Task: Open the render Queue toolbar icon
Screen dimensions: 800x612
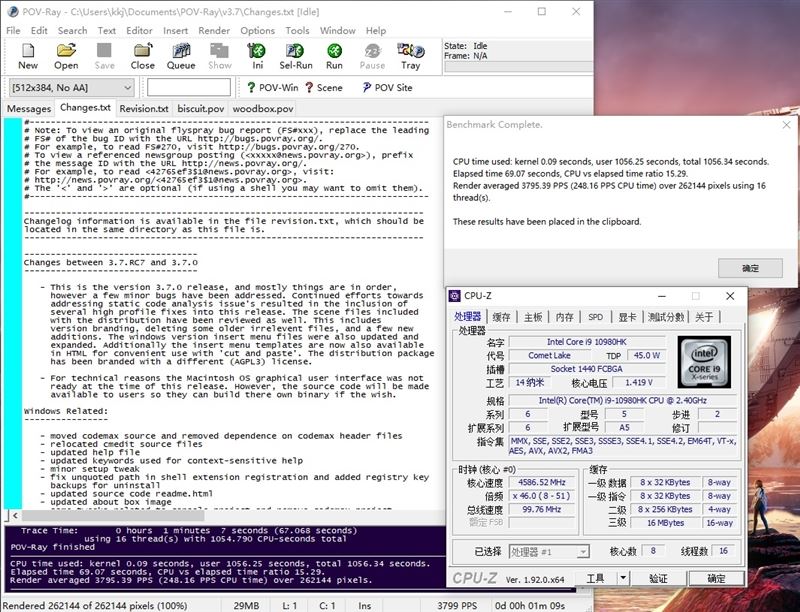Action: point(181,57)
